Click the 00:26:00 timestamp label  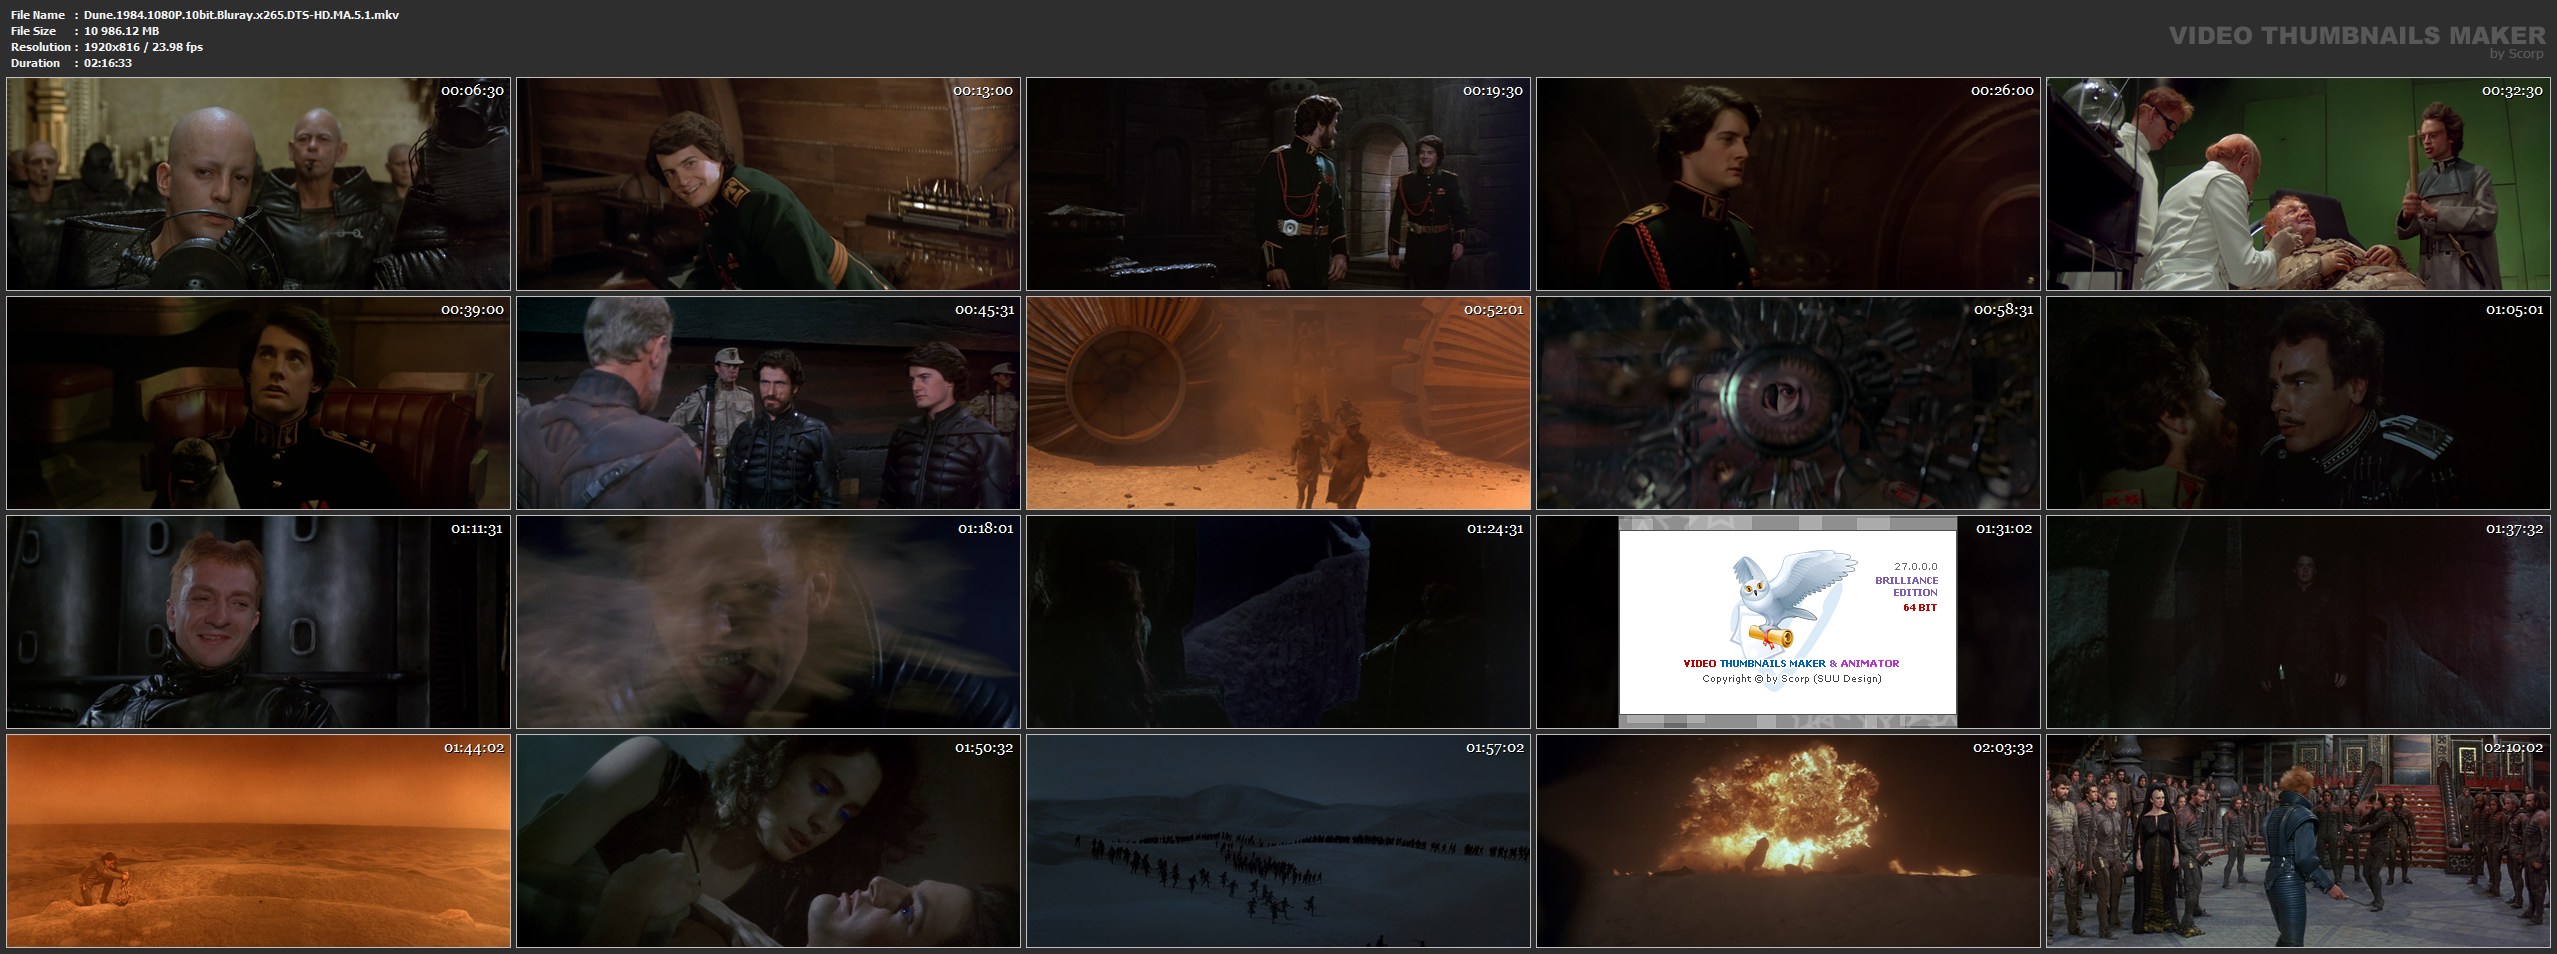2002,91
